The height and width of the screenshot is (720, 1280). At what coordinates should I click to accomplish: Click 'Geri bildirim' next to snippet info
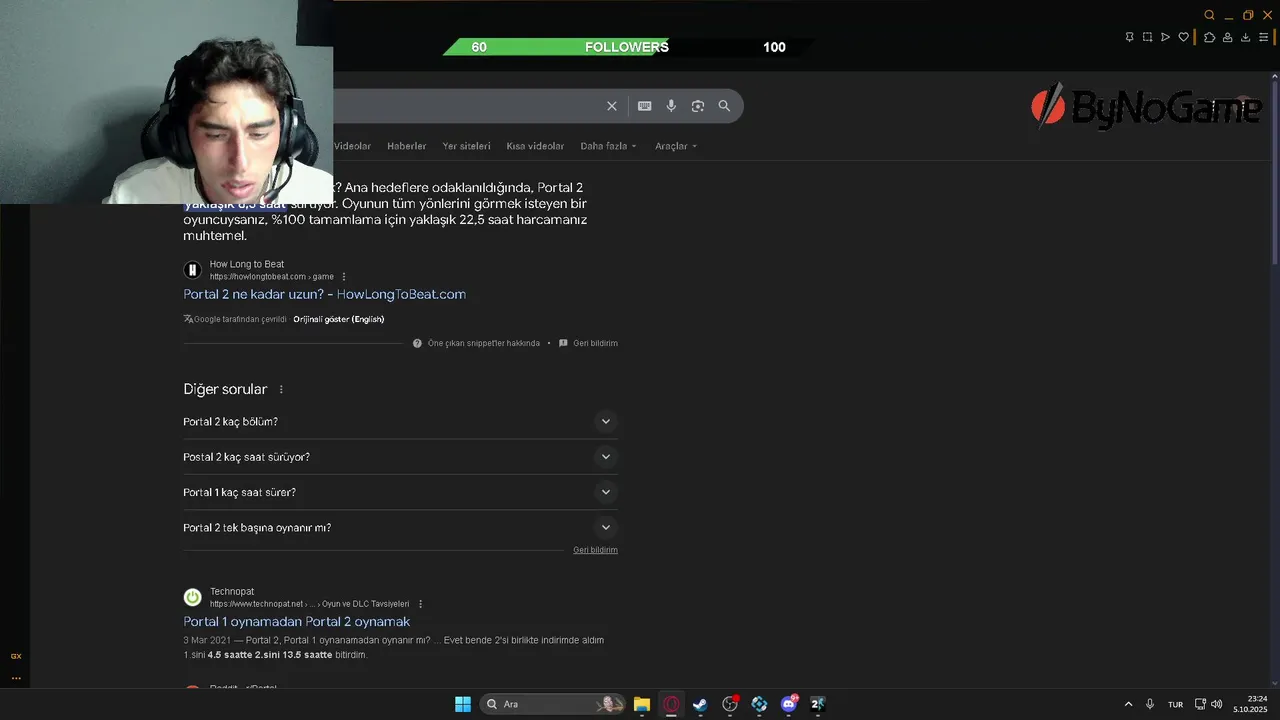point(595,343)
